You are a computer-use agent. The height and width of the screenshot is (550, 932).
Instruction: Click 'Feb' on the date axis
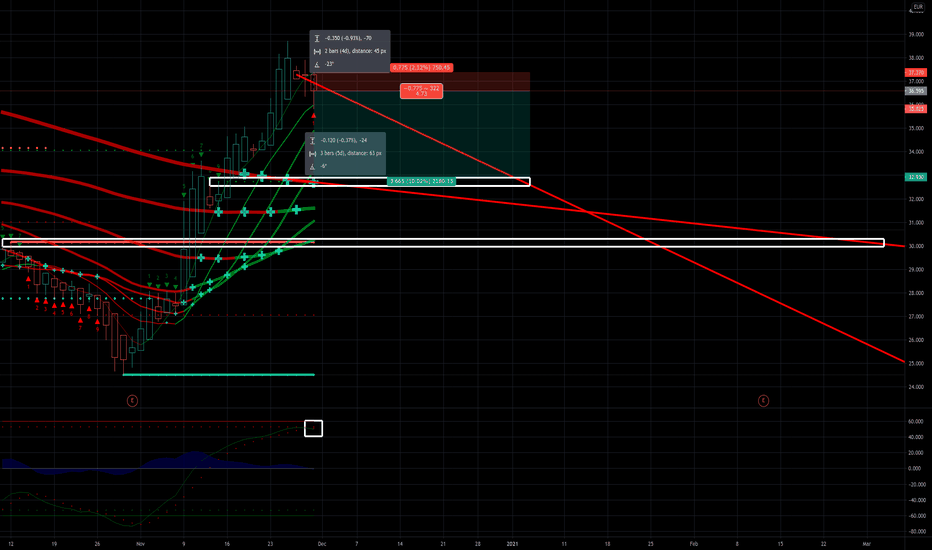click(694, 543)
